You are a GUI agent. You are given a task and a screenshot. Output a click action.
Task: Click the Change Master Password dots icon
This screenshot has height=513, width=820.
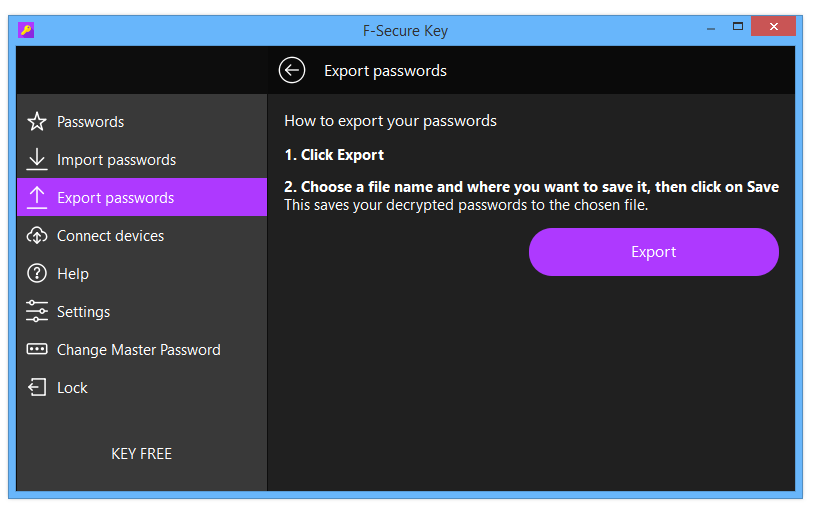point(37,349)
